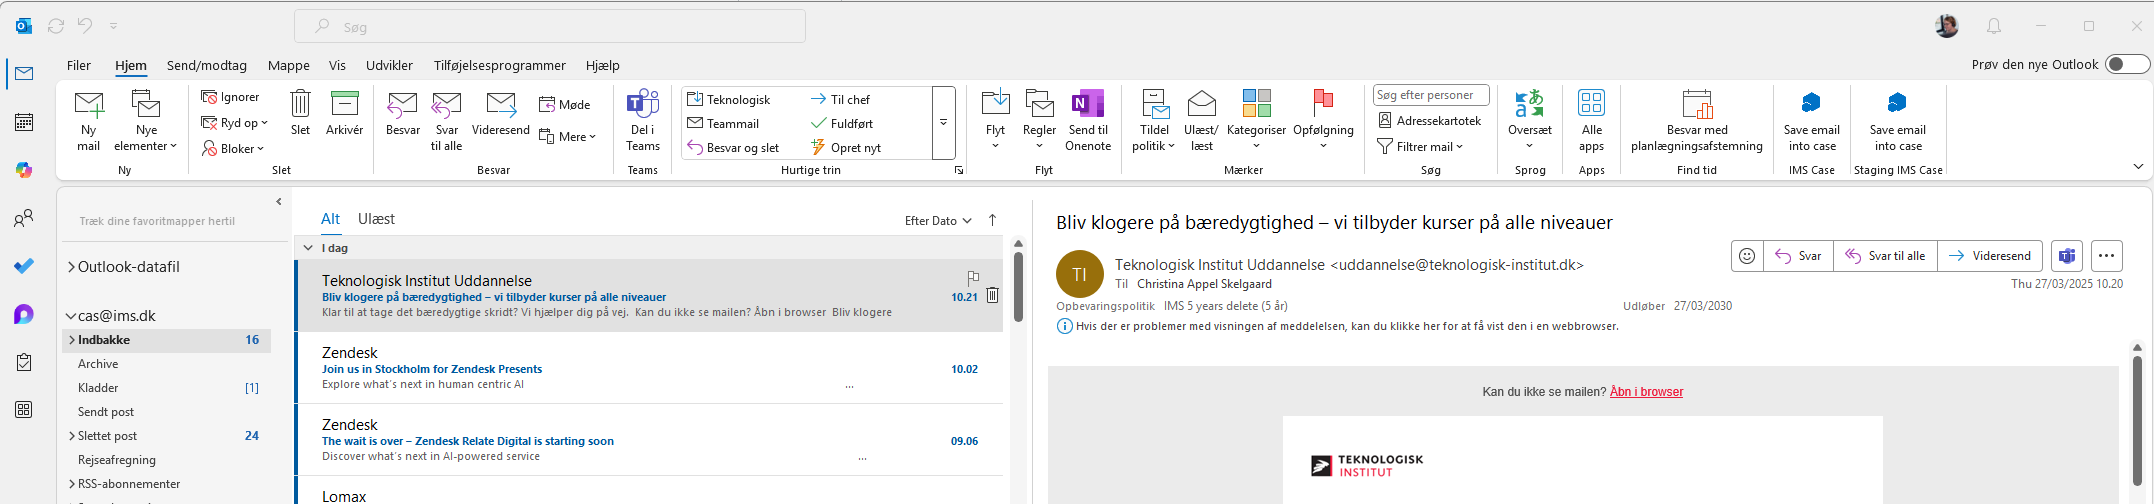Open To Do tasks in the sidebar

(x=24, y=266)
